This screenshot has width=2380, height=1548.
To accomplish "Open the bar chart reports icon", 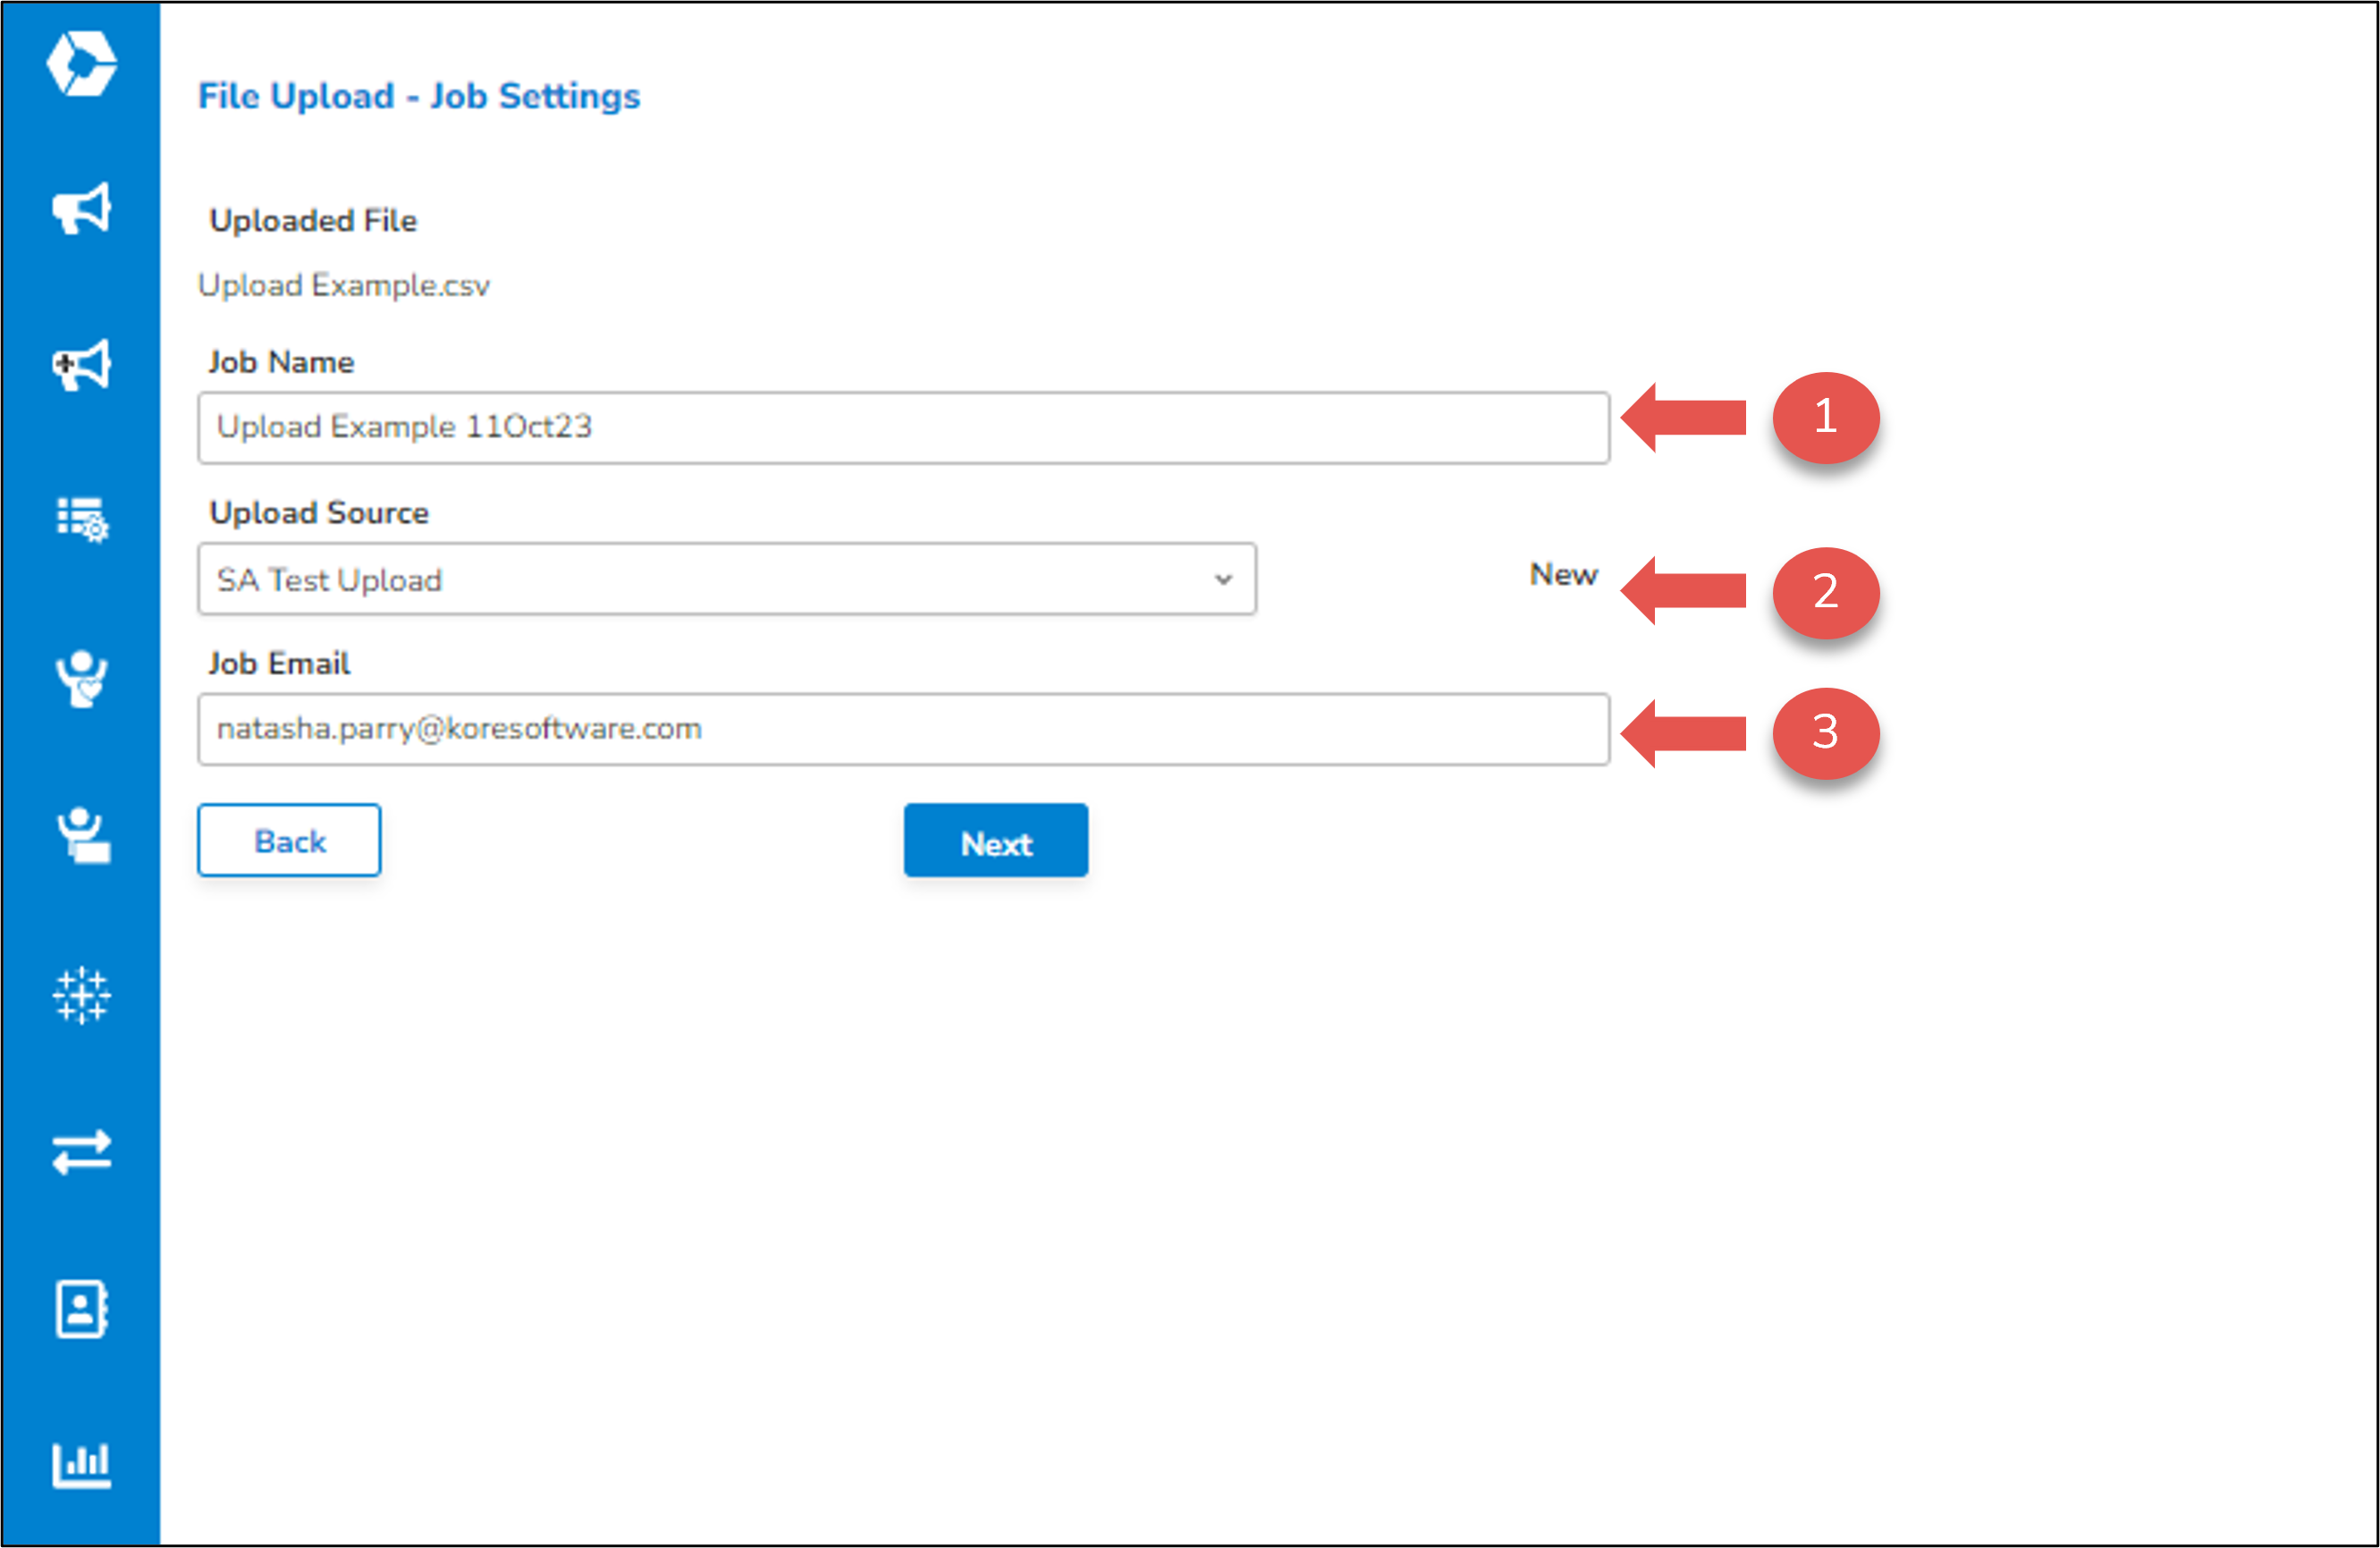I will pyautogui.click(x=81, y=1466).
